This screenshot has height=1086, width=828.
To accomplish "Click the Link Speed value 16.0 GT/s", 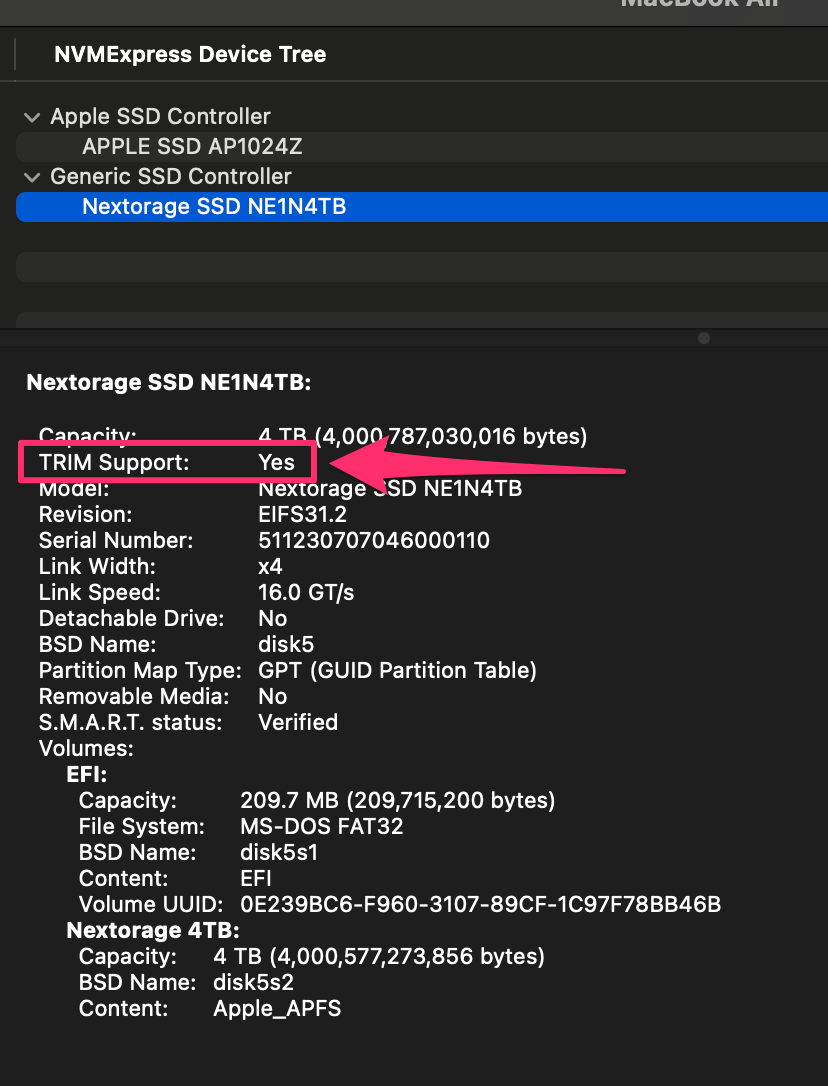I will click(x=306, y=592).
